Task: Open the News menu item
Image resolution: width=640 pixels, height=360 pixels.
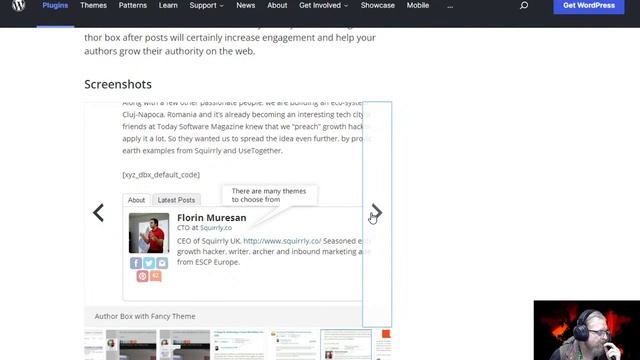Action: pos(246,5)
